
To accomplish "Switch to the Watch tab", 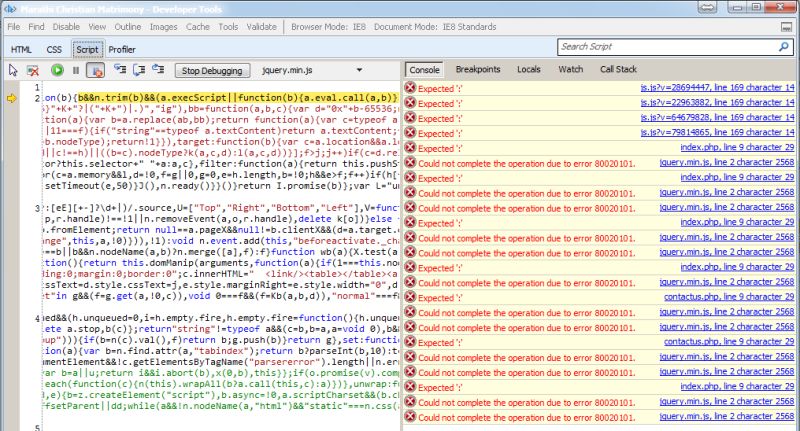I will click(x=570, y=69).
